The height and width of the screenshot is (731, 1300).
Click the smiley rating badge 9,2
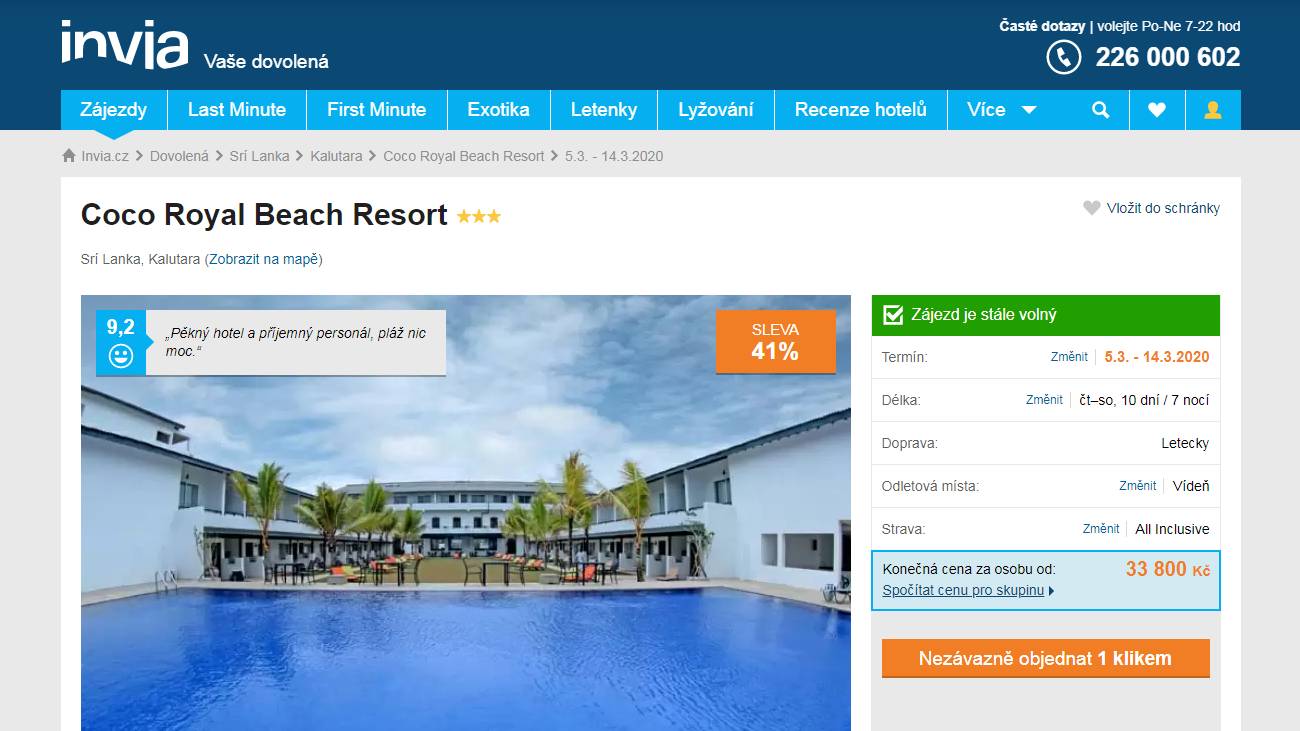click(x=121, y=343)
